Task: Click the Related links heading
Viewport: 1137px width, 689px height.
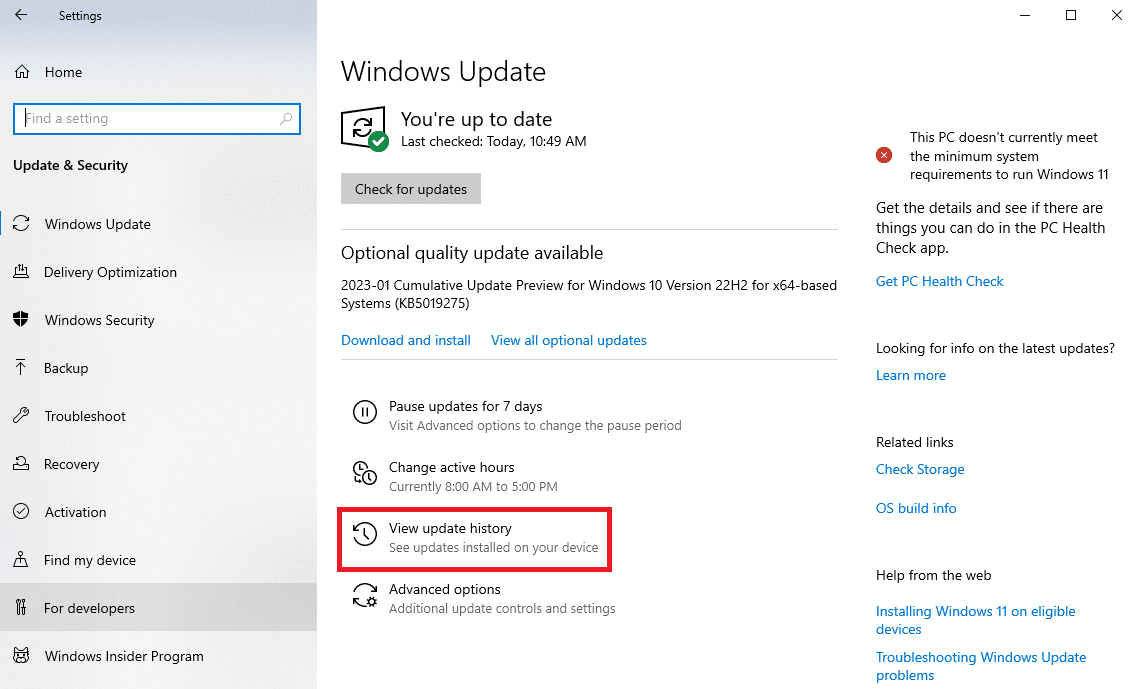Action: pos(914,442)
